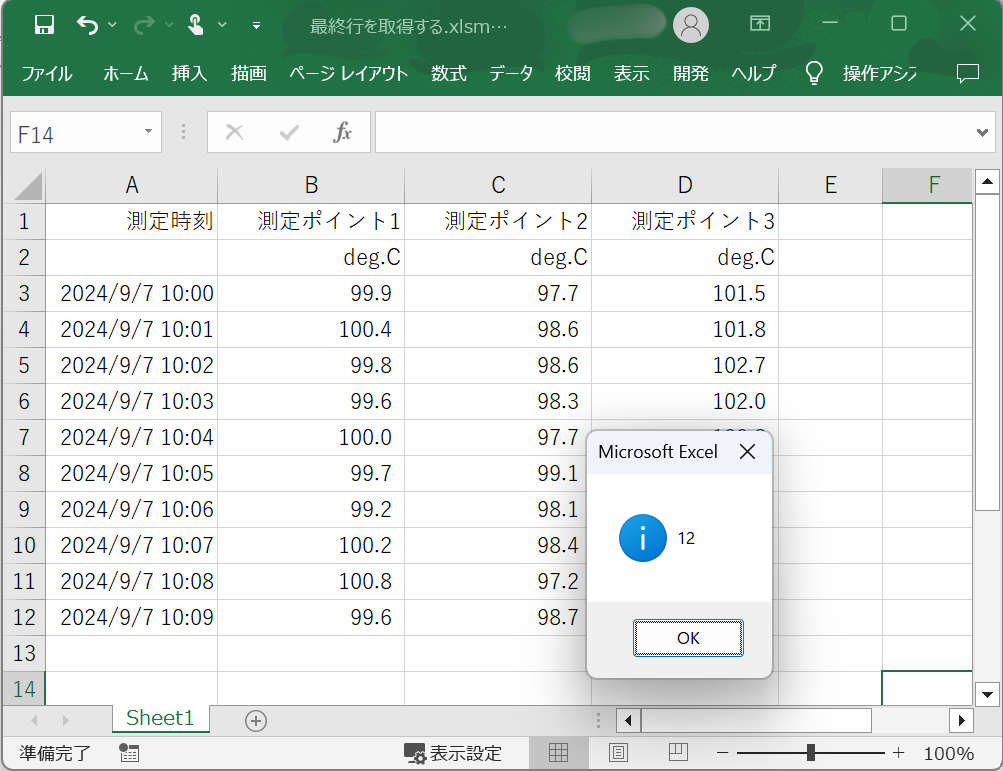Open the ホーム ribbon tab

click(x=126, y=74)
